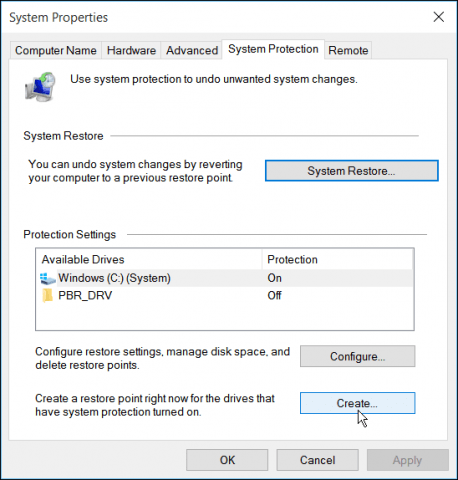This screenshot has height=480, width=458.
Task: Click the PBR_DRV folder icon
Action: [x=47, y=296]
